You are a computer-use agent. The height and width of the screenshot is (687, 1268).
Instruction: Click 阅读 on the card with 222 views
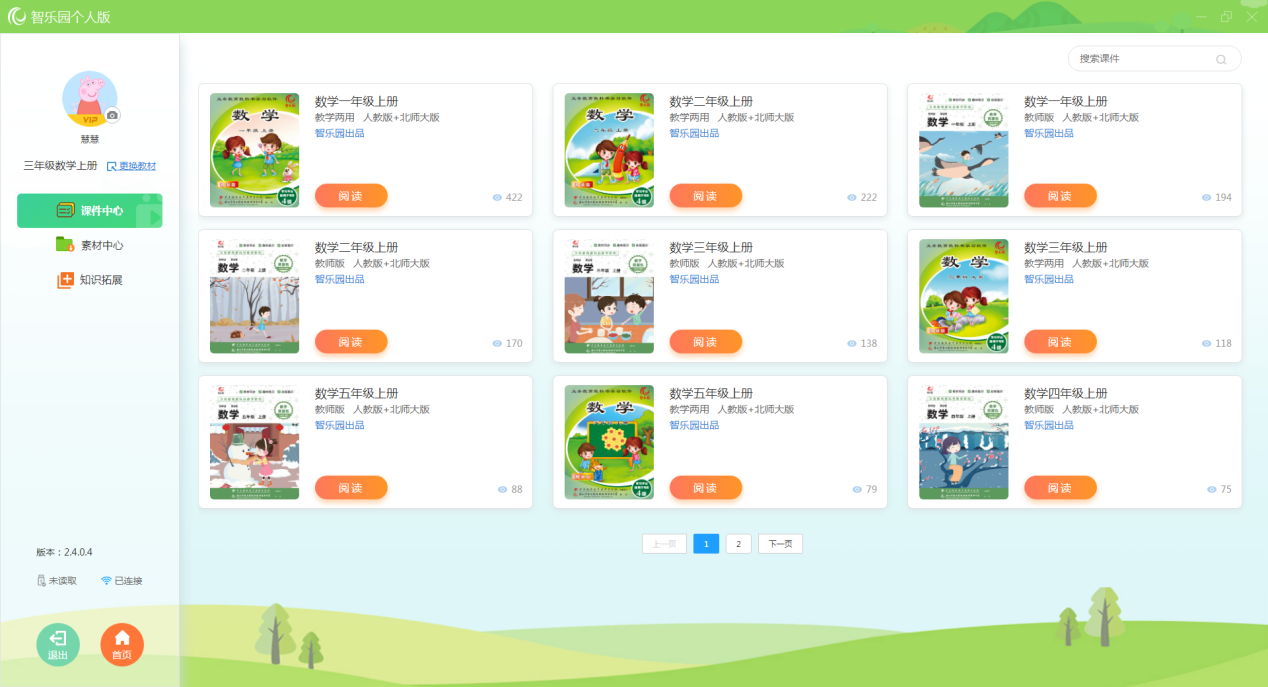[x=706, y=196]
